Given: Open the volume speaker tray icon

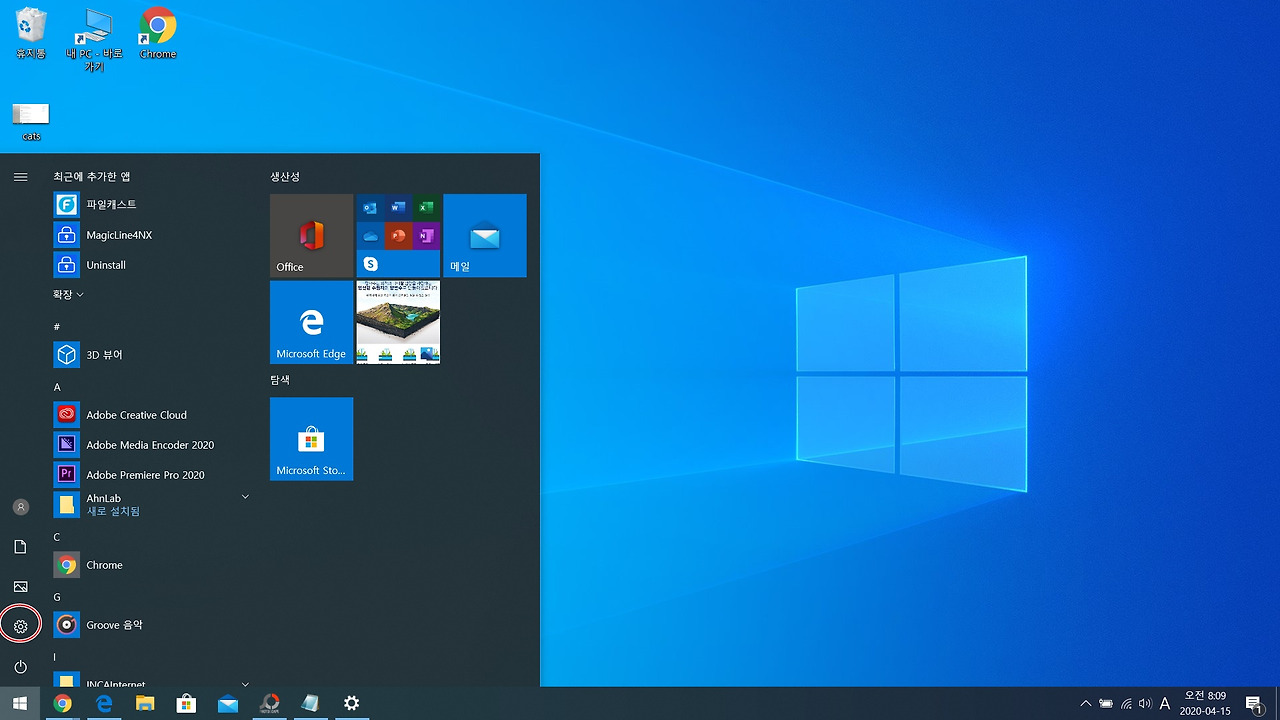Looking at the screenshot, I should [x=1145, y=703].
